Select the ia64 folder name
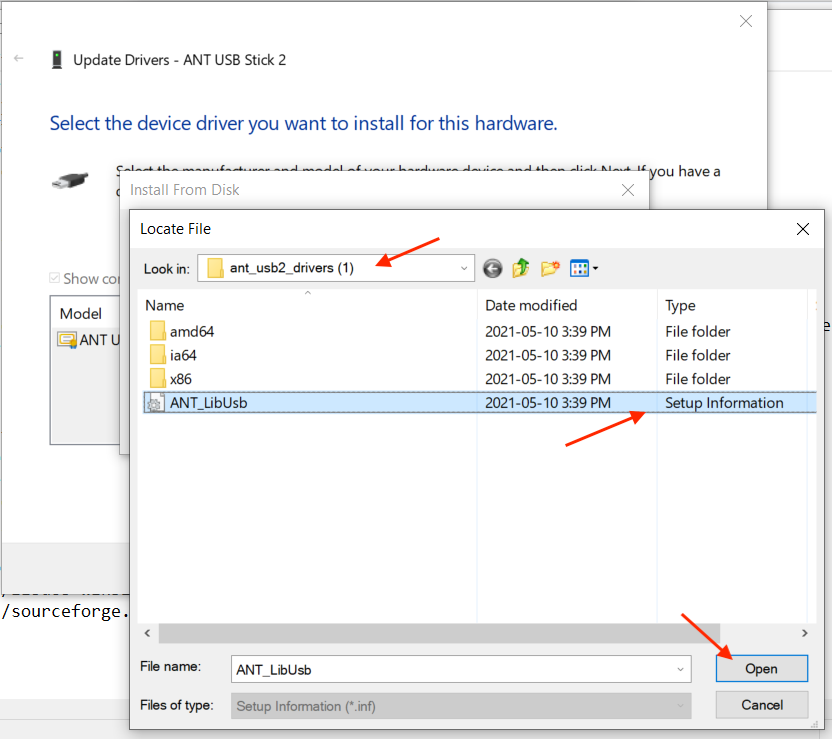 click(x=183, y=355)
